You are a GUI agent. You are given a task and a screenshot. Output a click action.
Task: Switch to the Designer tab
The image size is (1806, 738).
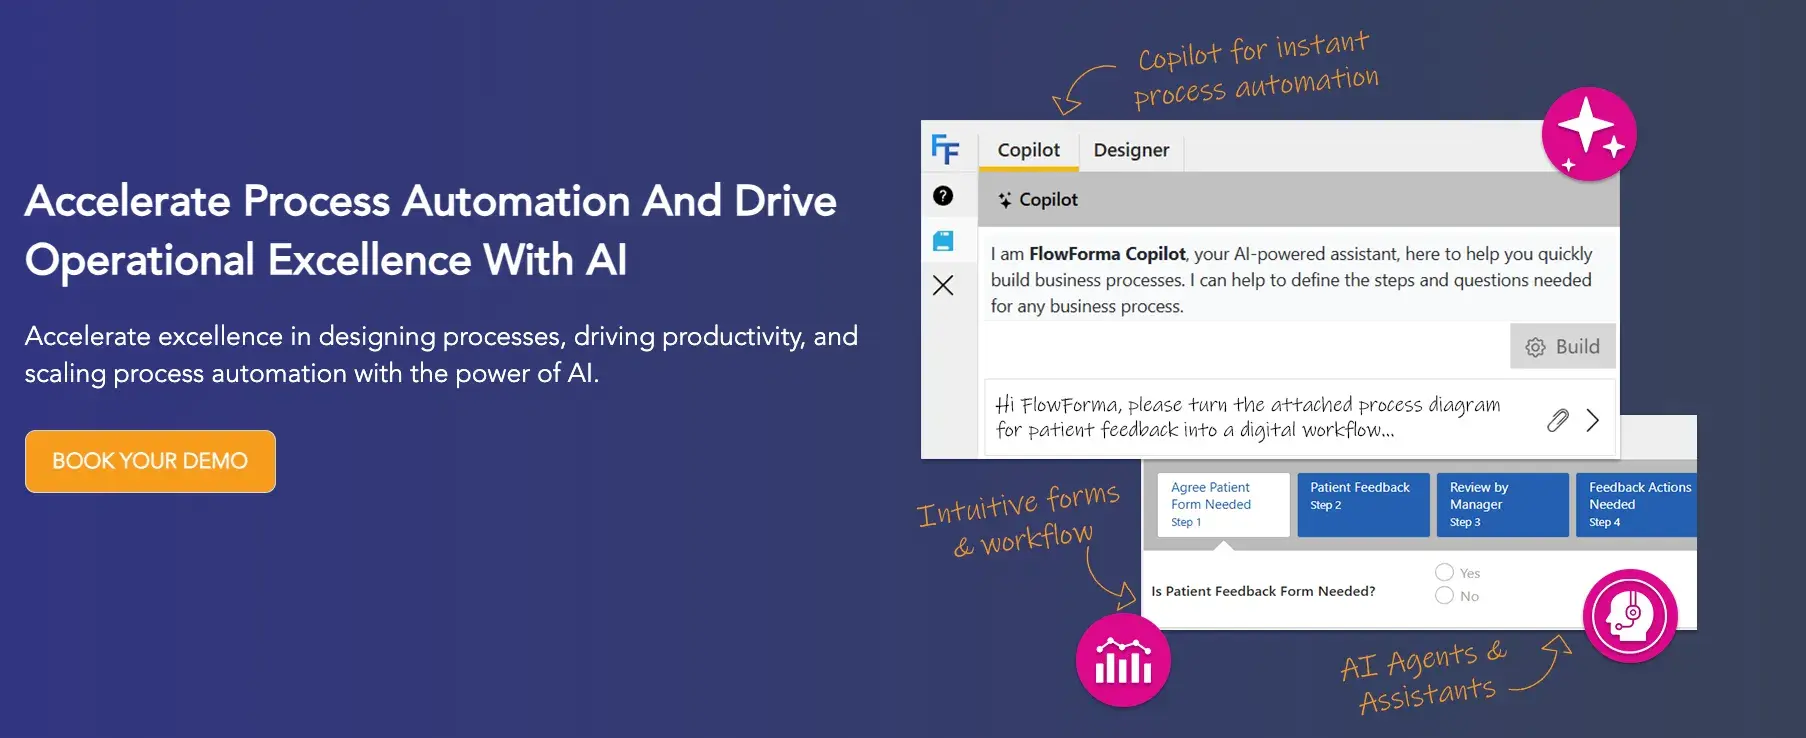click(x=1131, y=150)
